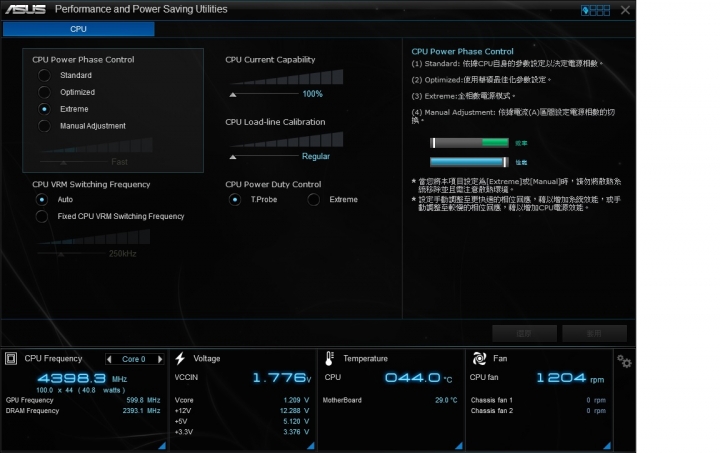Click the Vcore 1.209 V value
Image resolution: width=720 pixels, height=453 pixels.
click(x=296, y=400)
